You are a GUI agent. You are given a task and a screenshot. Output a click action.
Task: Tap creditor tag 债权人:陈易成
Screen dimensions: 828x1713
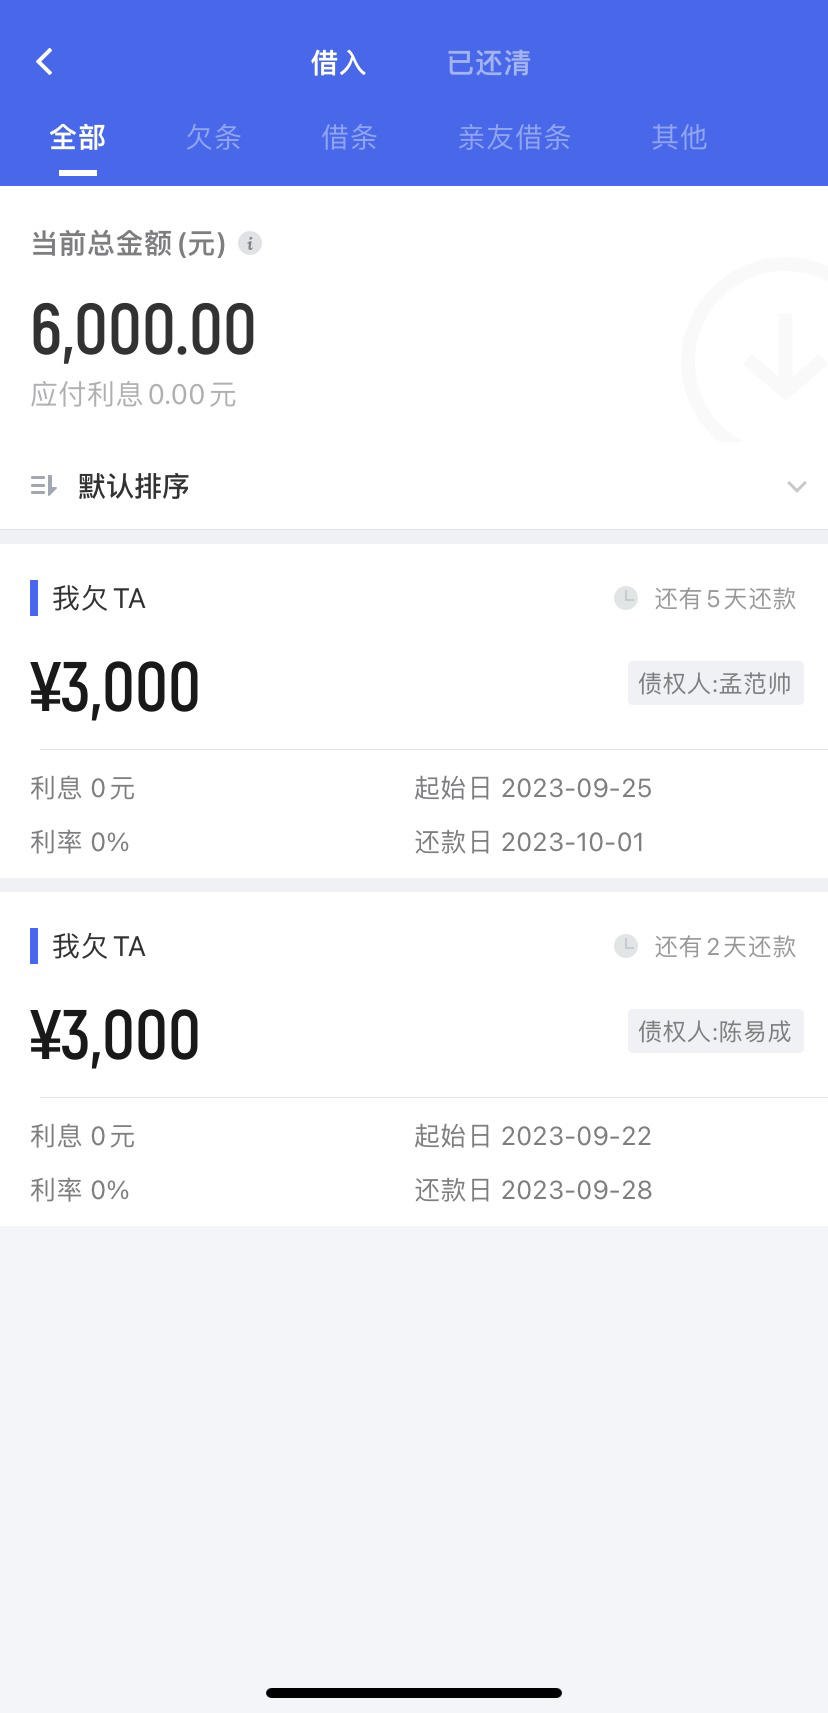tap(716, 1031)
